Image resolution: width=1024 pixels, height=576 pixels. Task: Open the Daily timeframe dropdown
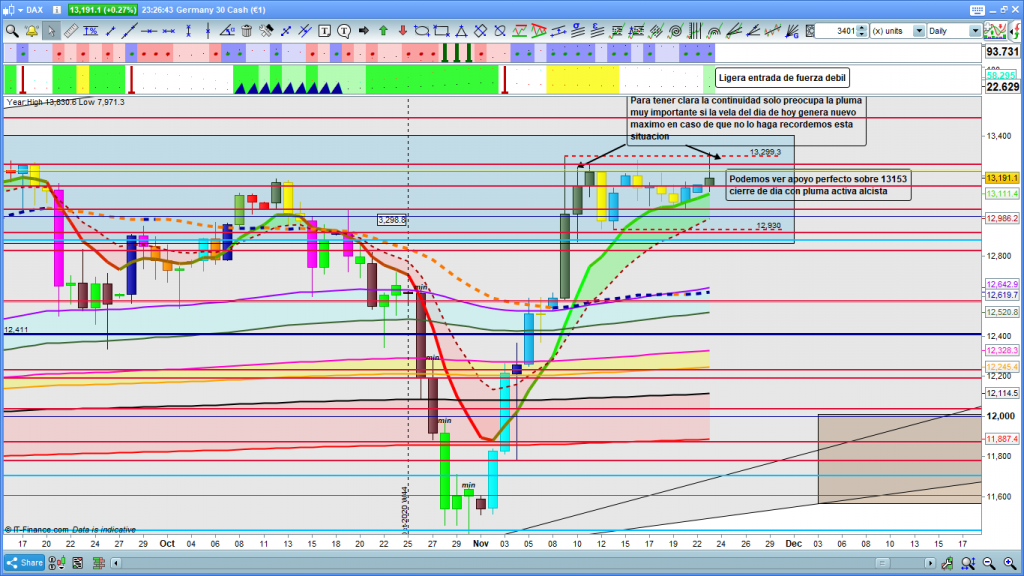974,31
